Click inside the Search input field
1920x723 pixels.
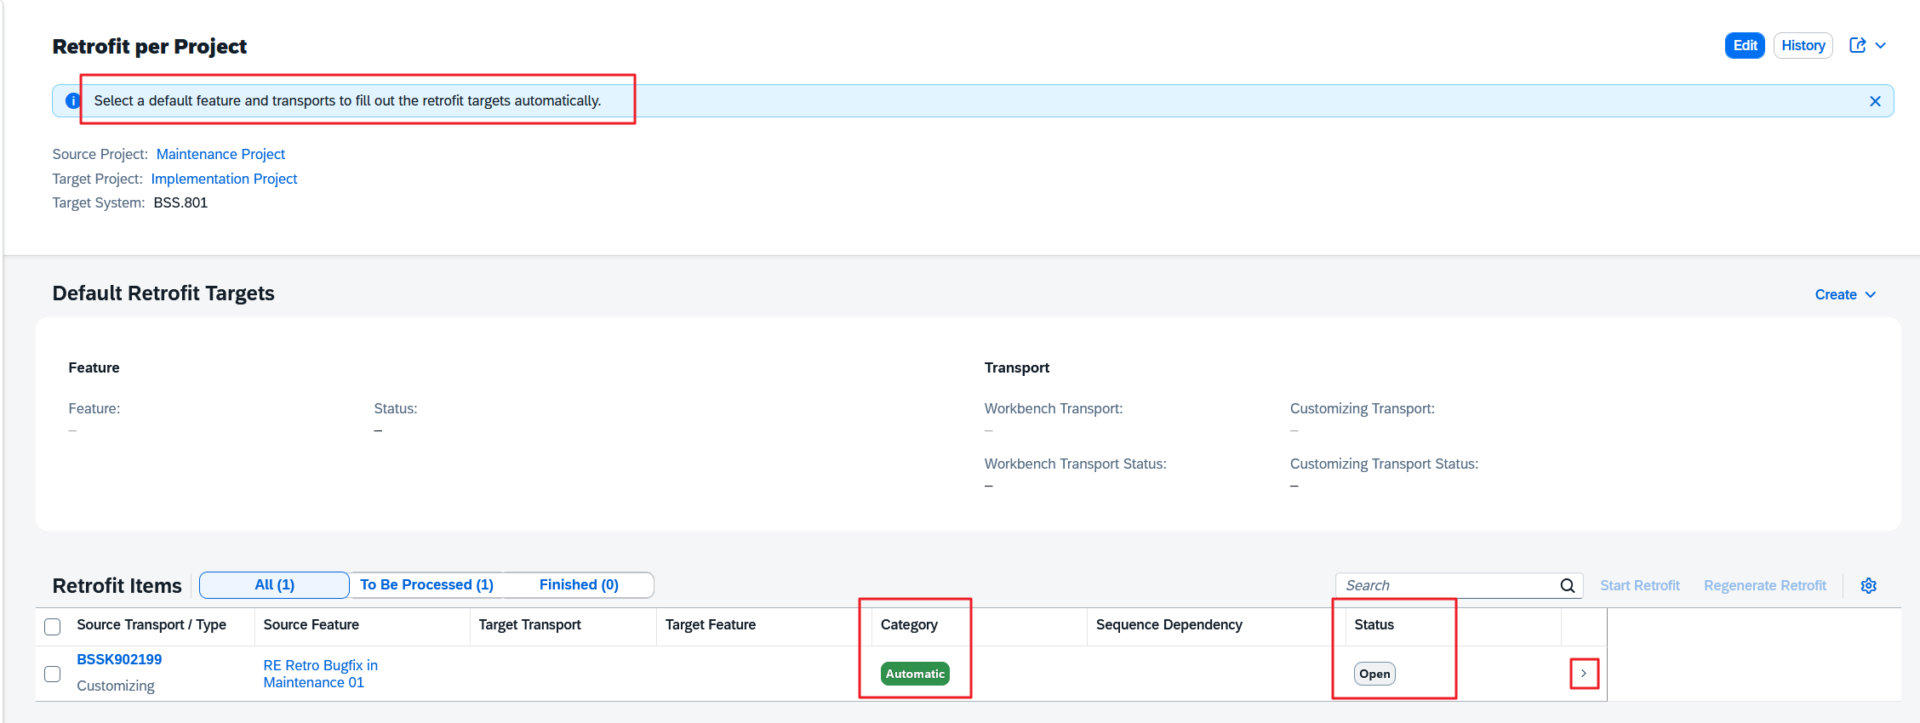coord(1445,586)
